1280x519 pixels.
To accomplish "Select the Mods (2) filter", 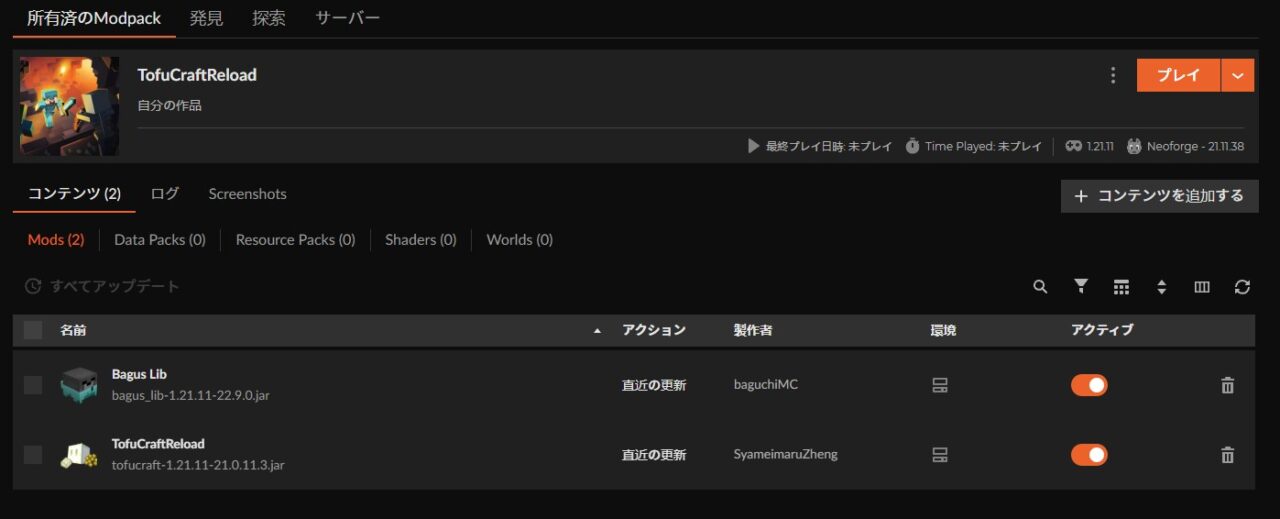I will [x=56, y=240].
